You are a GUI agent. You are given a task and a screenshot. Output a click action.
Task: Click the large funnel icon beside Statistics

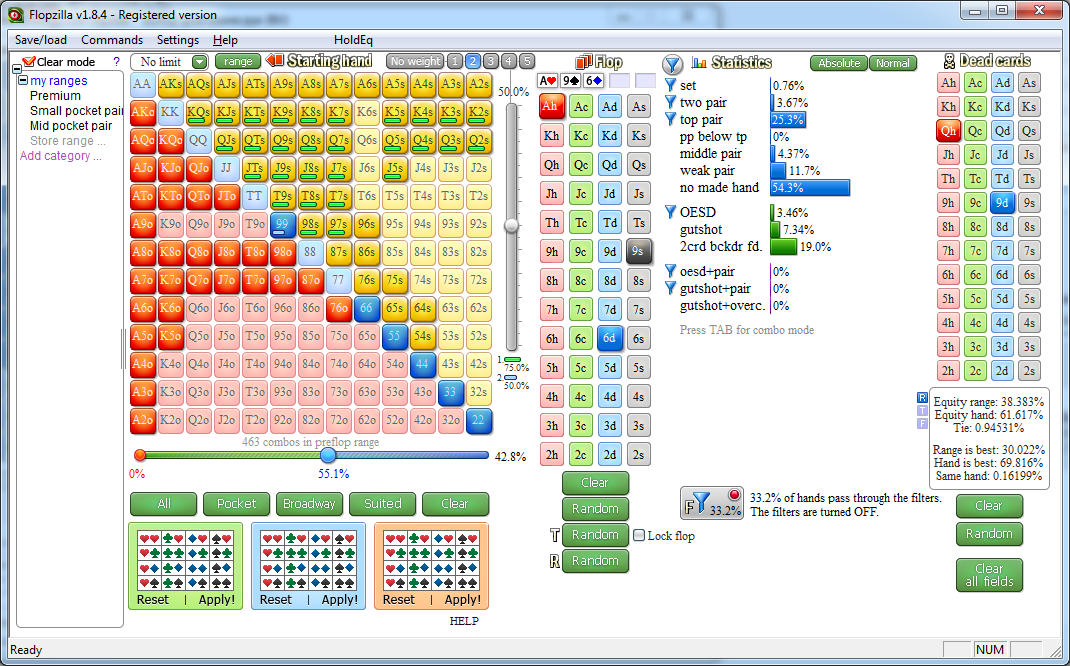click(672, 64)
